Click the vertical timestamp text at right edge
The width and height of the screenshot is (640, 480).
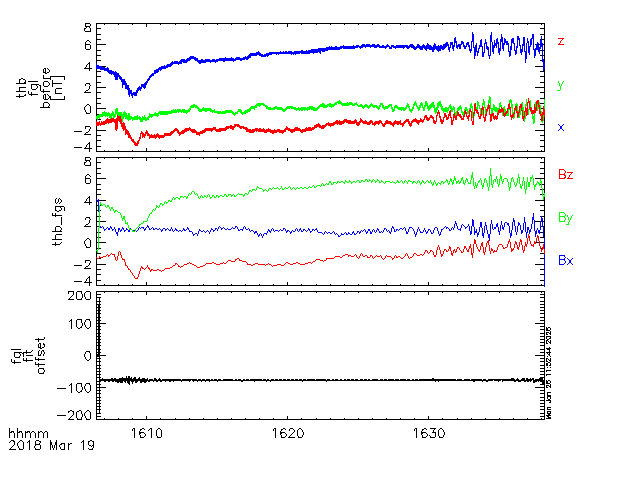click(x=549, y=373)
